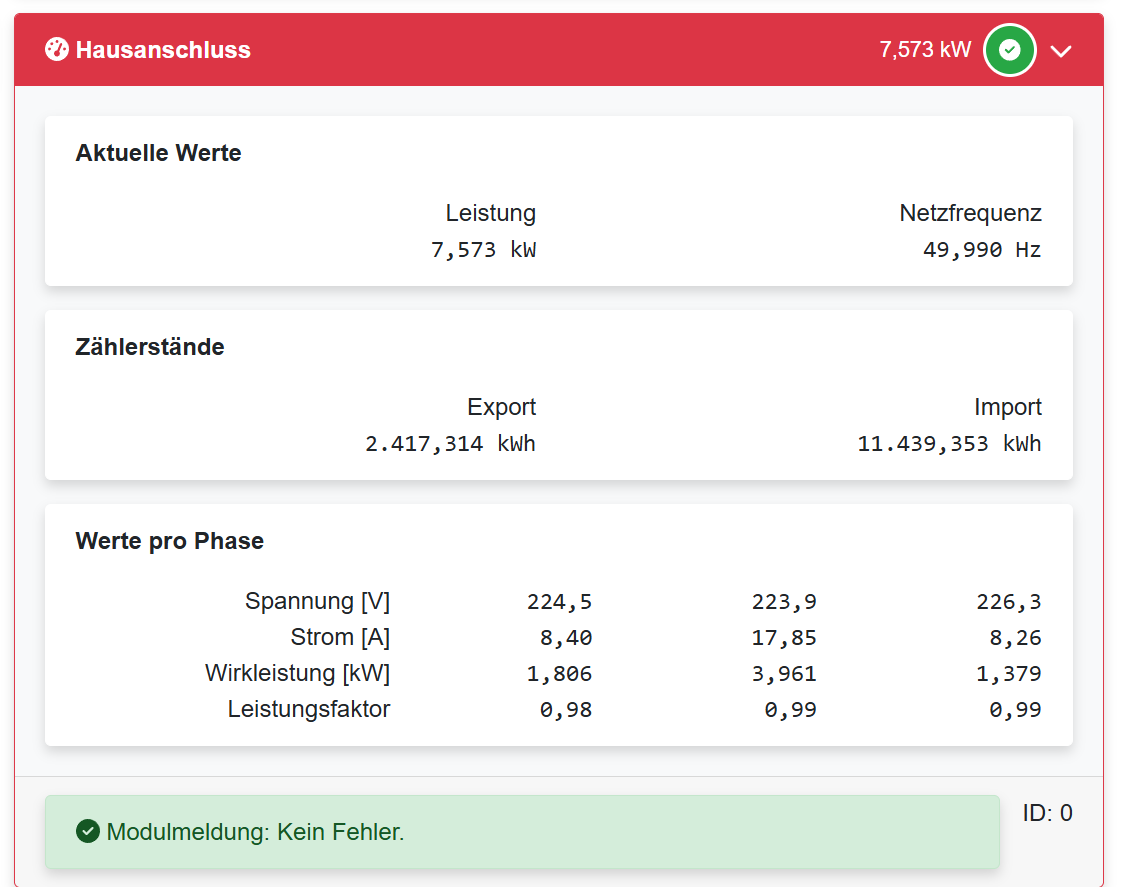Viewport: 1129px width, 887px height.
Task: Click the Zählerstände section heading
Action: pos(150,347)
